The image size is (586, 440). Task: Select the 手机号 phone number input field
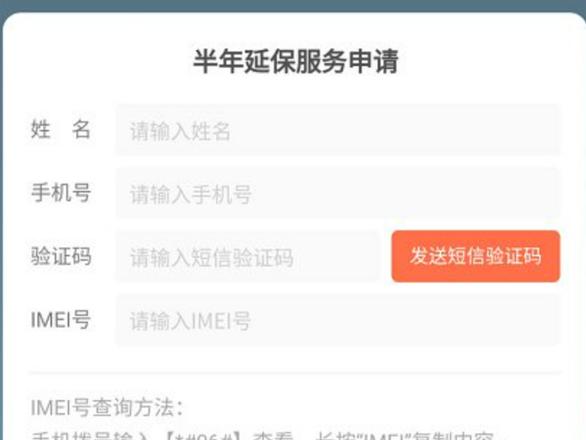[x=338, y=193]
